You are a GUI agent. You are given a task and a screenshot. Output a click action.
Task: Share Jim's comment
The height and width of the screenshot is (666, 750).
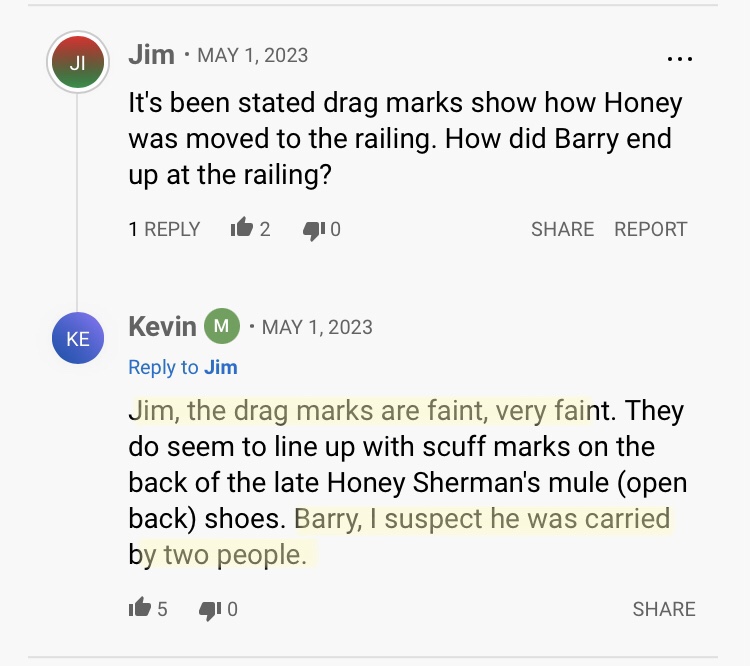click(562, 229)
